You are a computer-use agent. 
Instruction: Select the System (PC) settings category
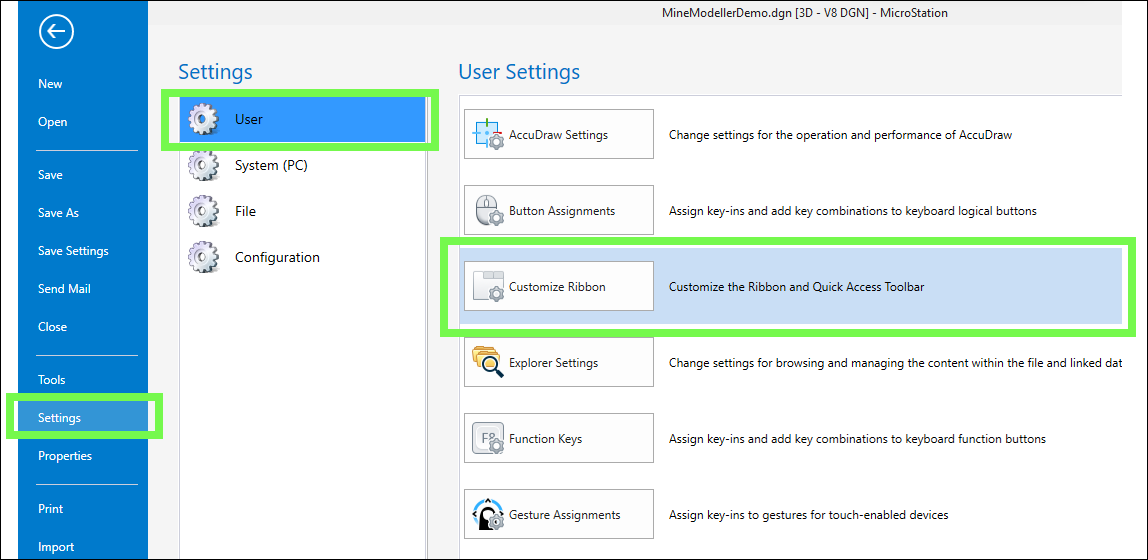(270, 165)
